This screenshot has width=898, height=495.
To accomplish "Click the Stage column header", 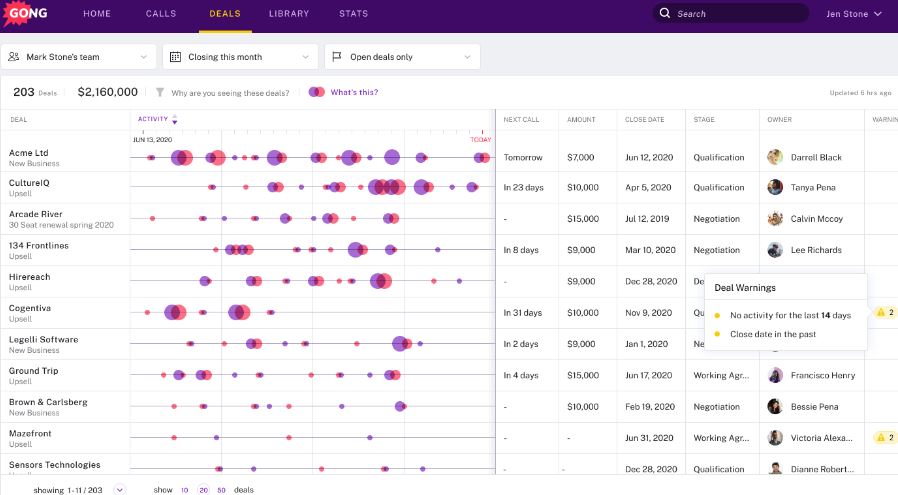I will tap(704, 120).
